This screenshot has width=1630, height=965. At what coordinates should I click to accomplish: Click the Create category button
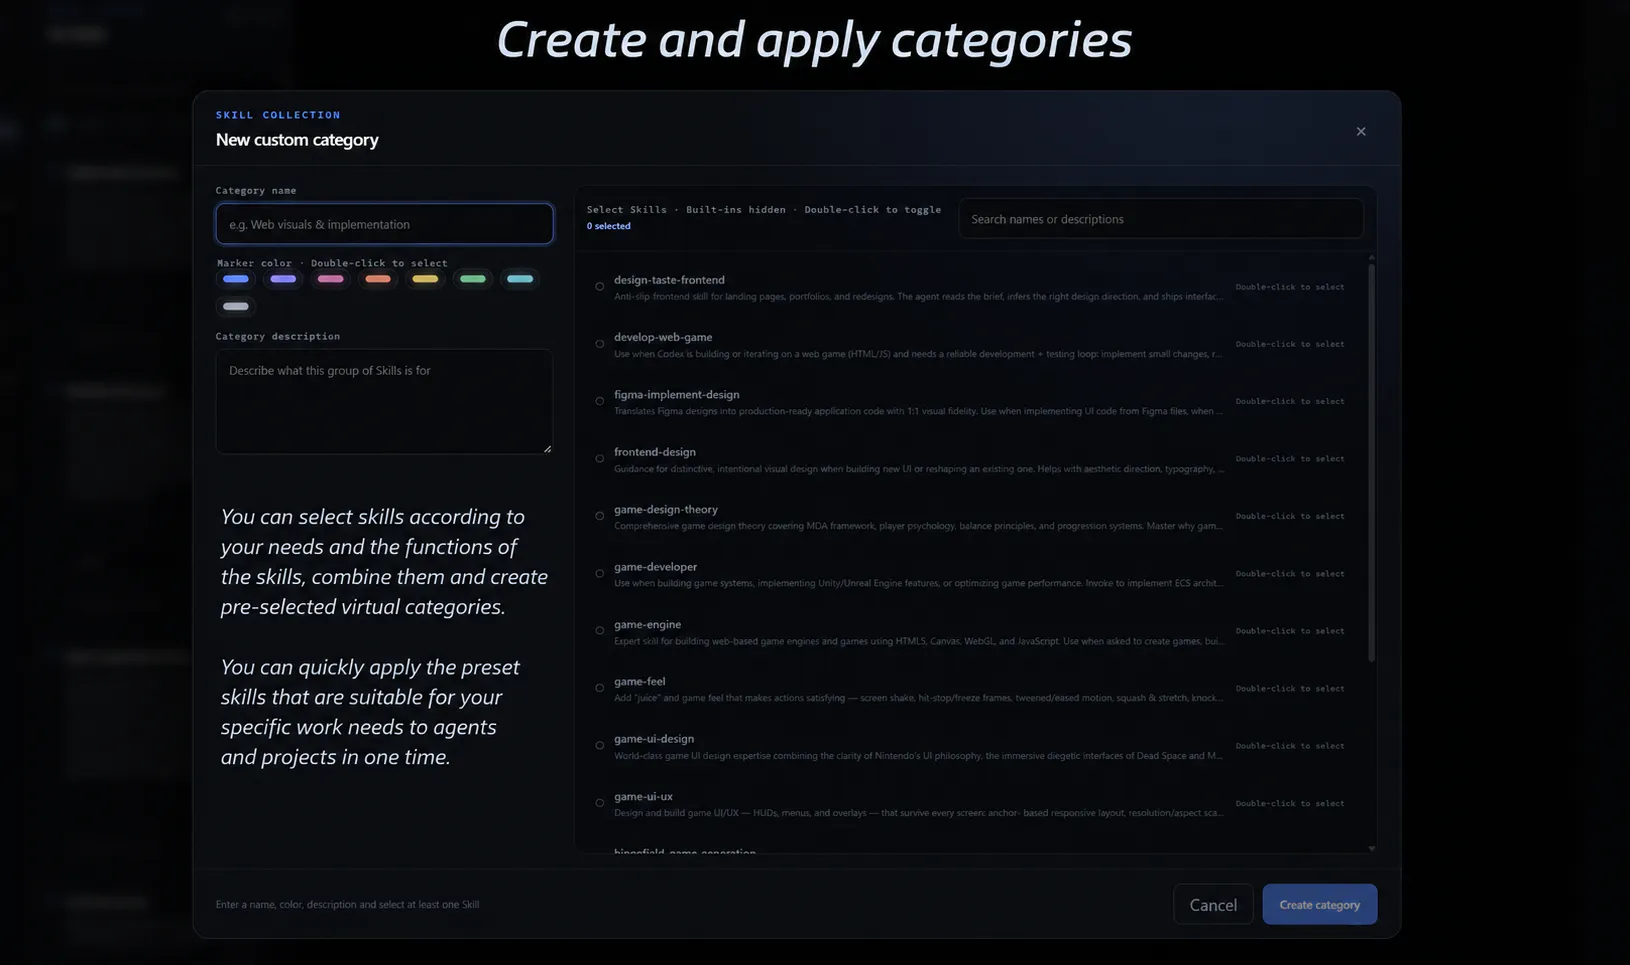tap(1319, 904)
